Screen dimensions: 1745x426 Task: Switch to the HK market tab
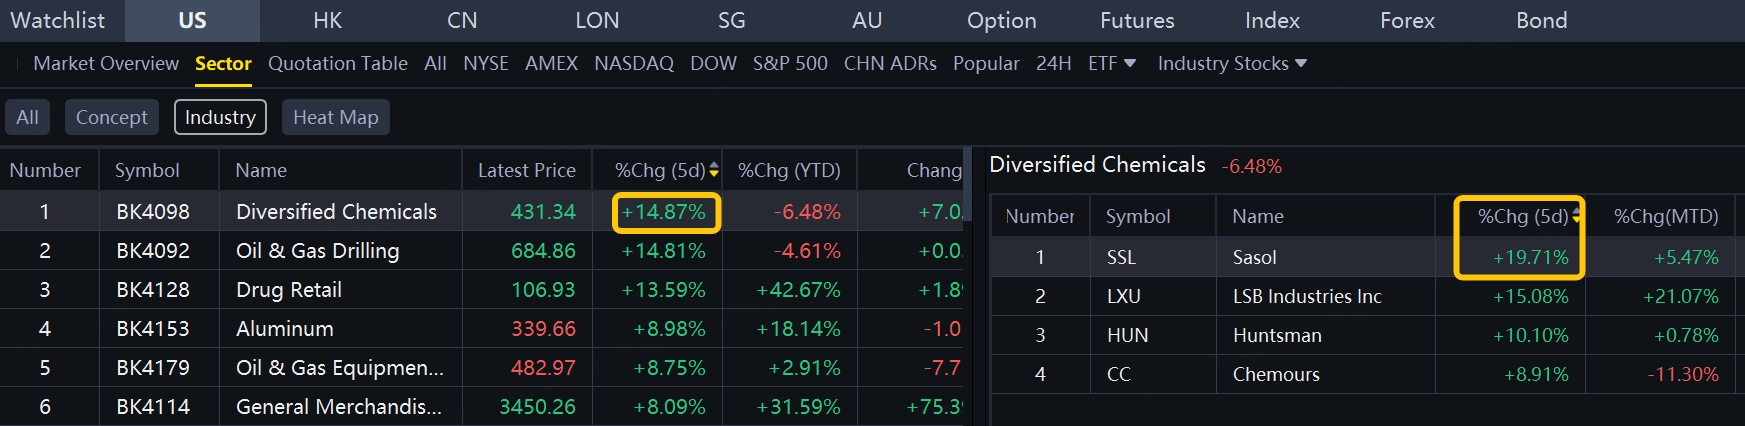click(x=327, y=20)
